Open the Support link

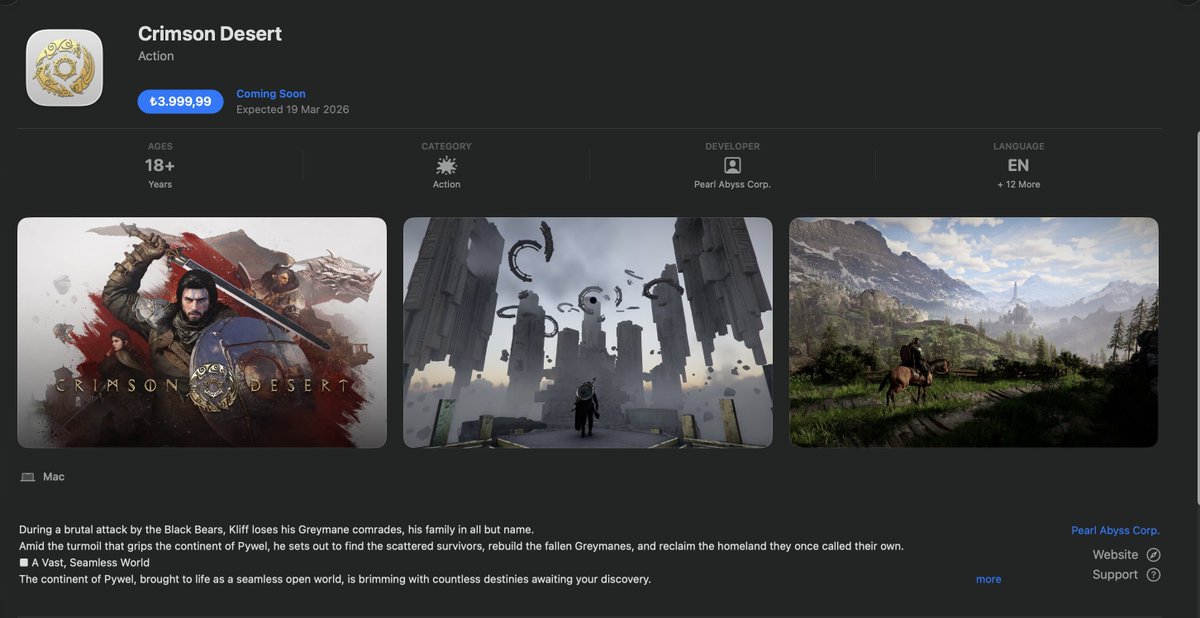pos(1115,575)
